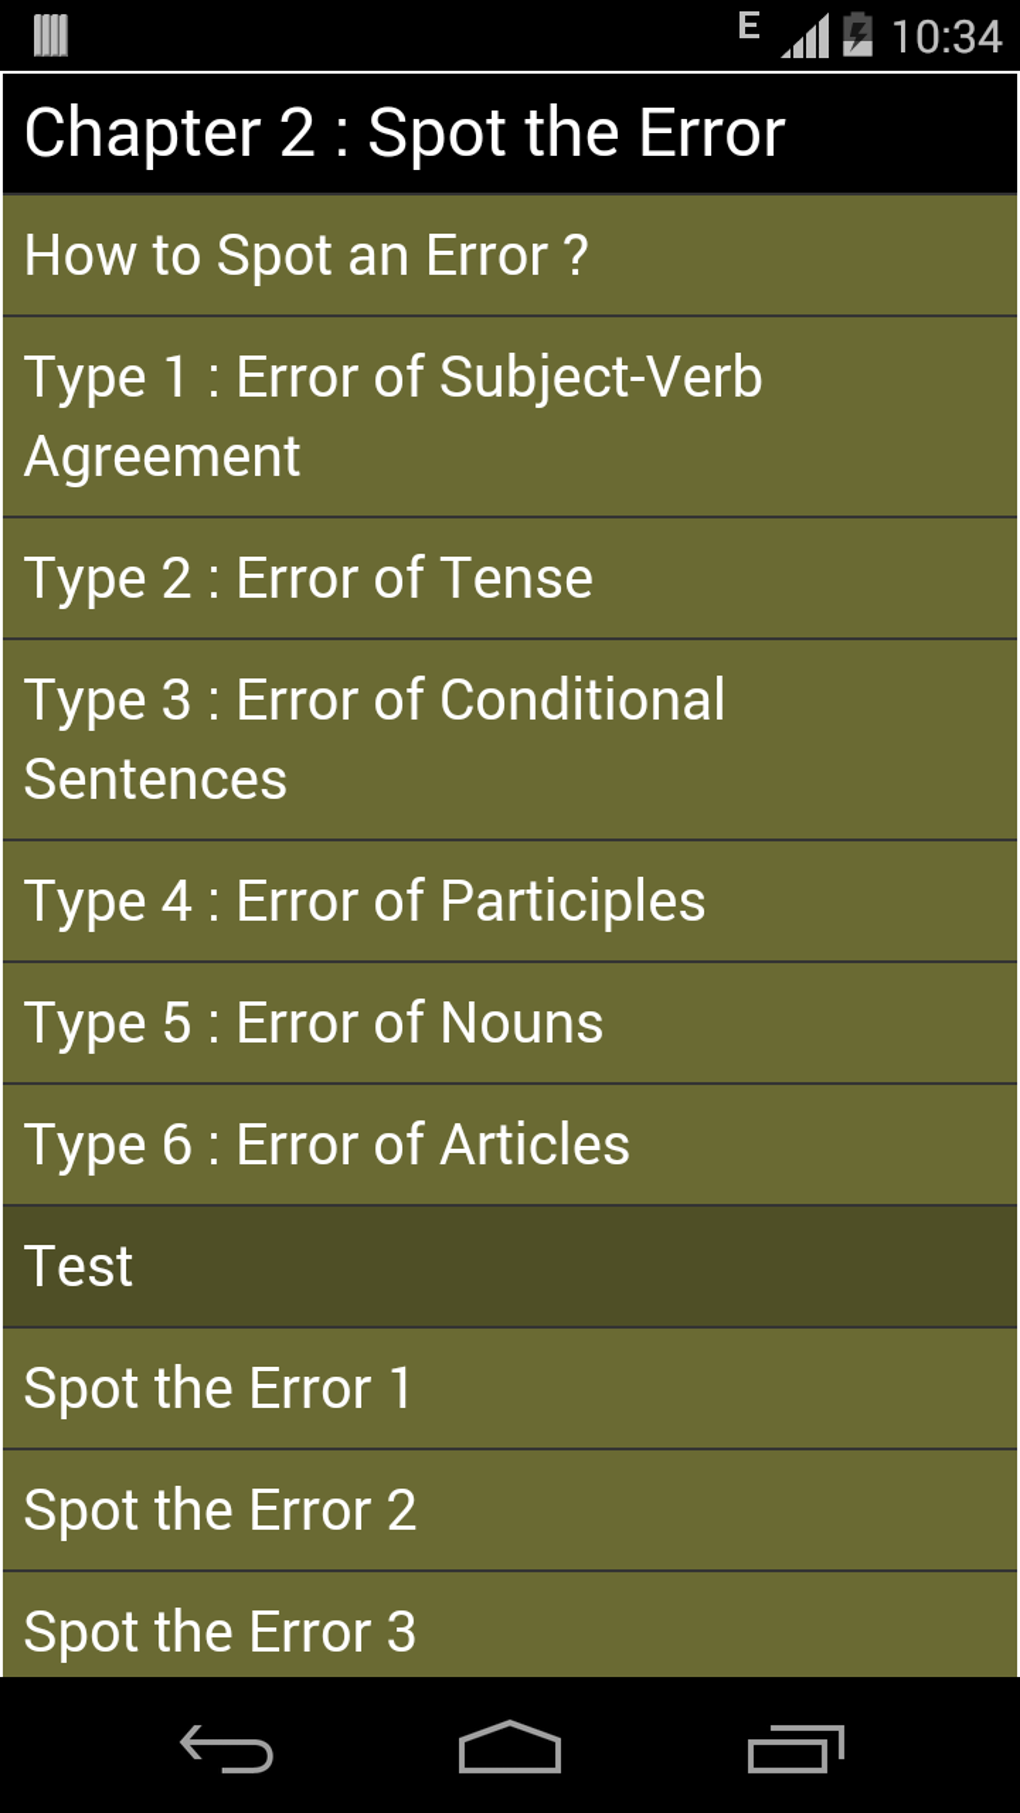Tap the Android home navigation icon
The width and height of the screenshot is (1020, 1813).
(x=510, y=1747)
